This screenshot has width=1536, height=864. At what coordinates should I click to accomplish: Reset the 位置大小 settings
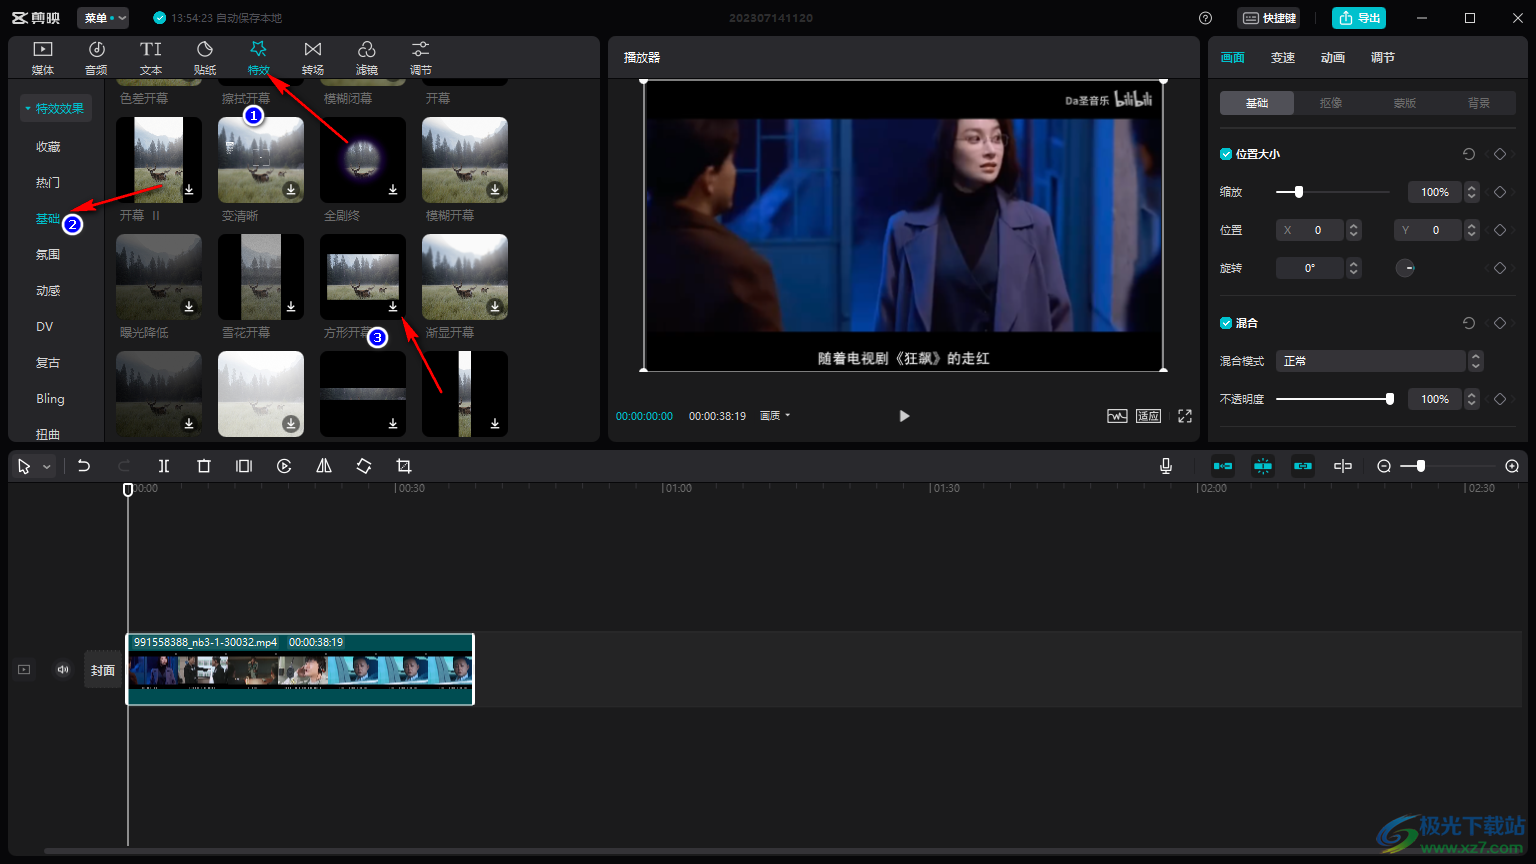click(1469, 154)
